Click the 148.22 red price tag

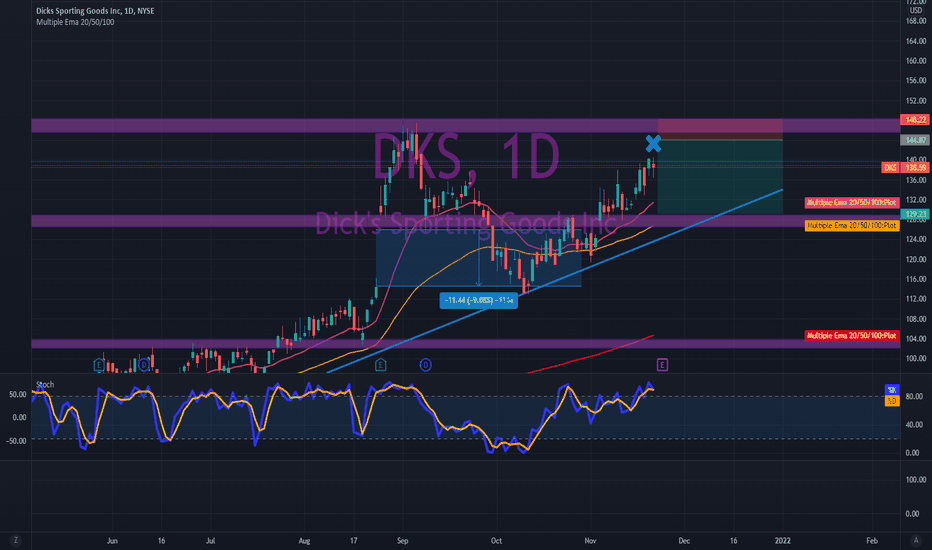915,120
